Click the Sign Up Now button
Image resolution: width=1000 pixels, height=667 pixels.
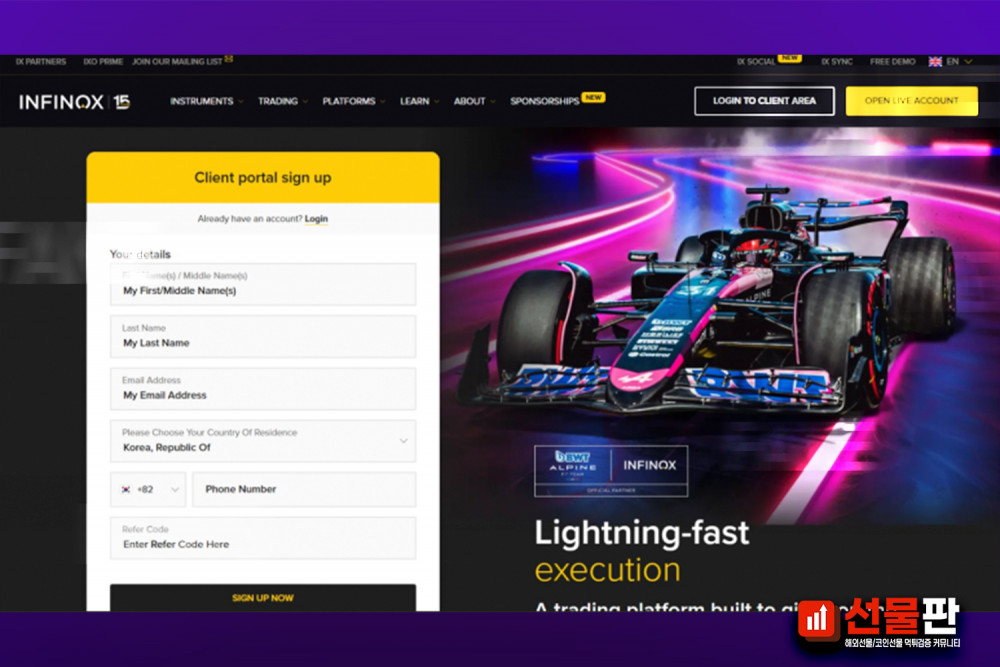[x=263, y=598]
